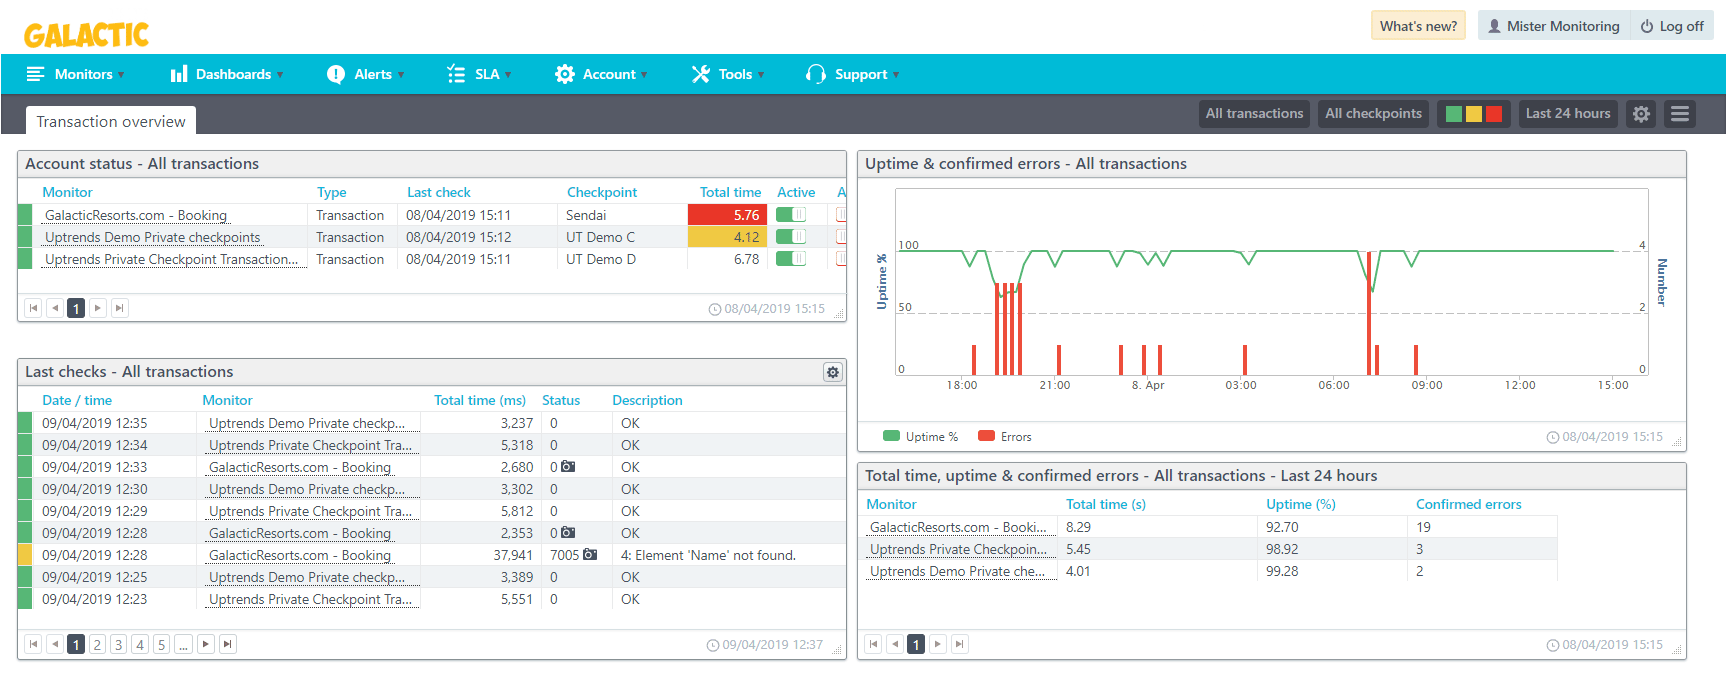
Task: Toggle the green status filter
Action: tap(1454, 114)
